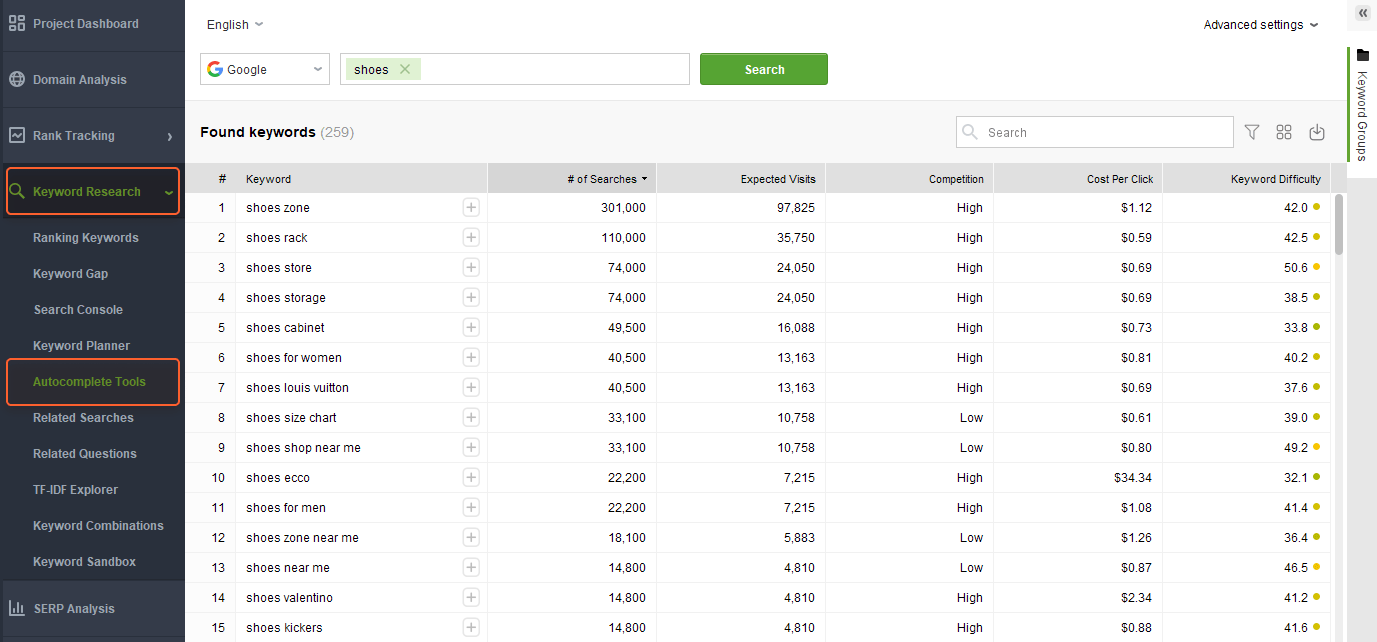Click the 301,000 searches value
Screen dimensions: 1377x642
pos(624,208)
